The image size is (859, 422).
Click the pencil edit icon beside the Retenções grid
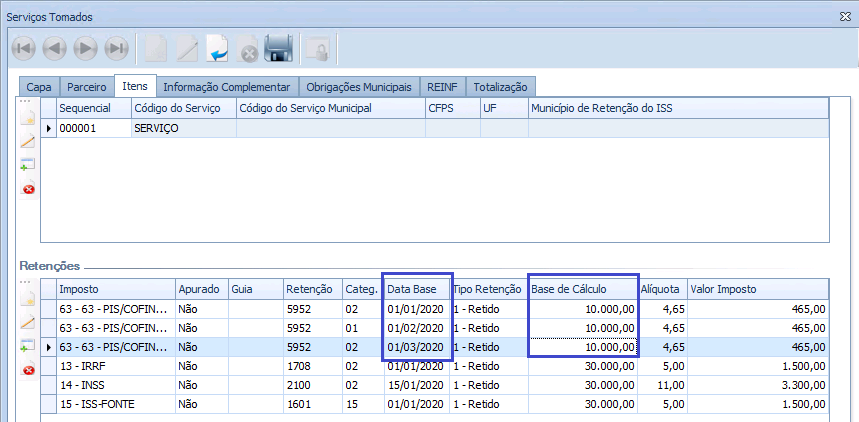tap(28, 323)
